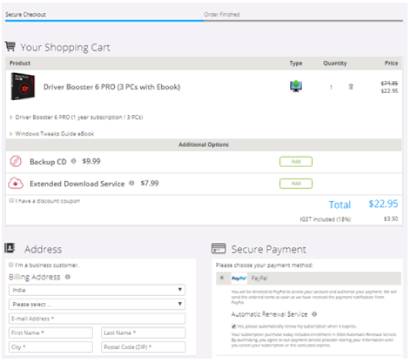
Task: Click the Additional Options header
Action: pos(204,144)
